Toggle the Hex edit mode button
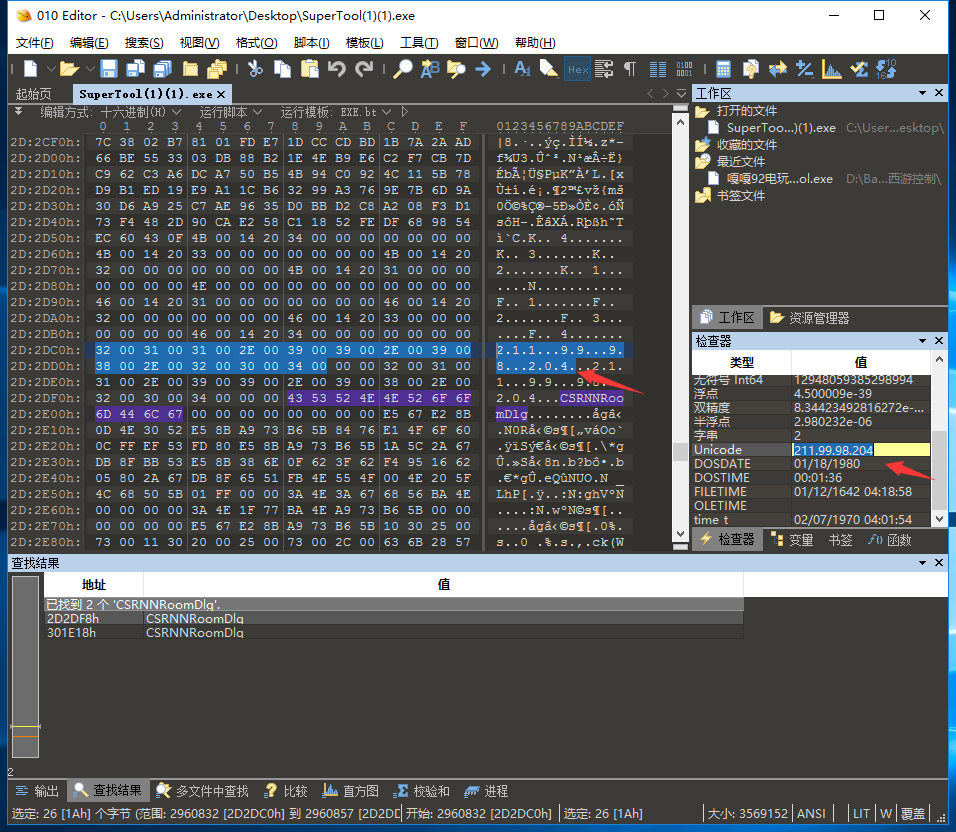 coord(577,69)
